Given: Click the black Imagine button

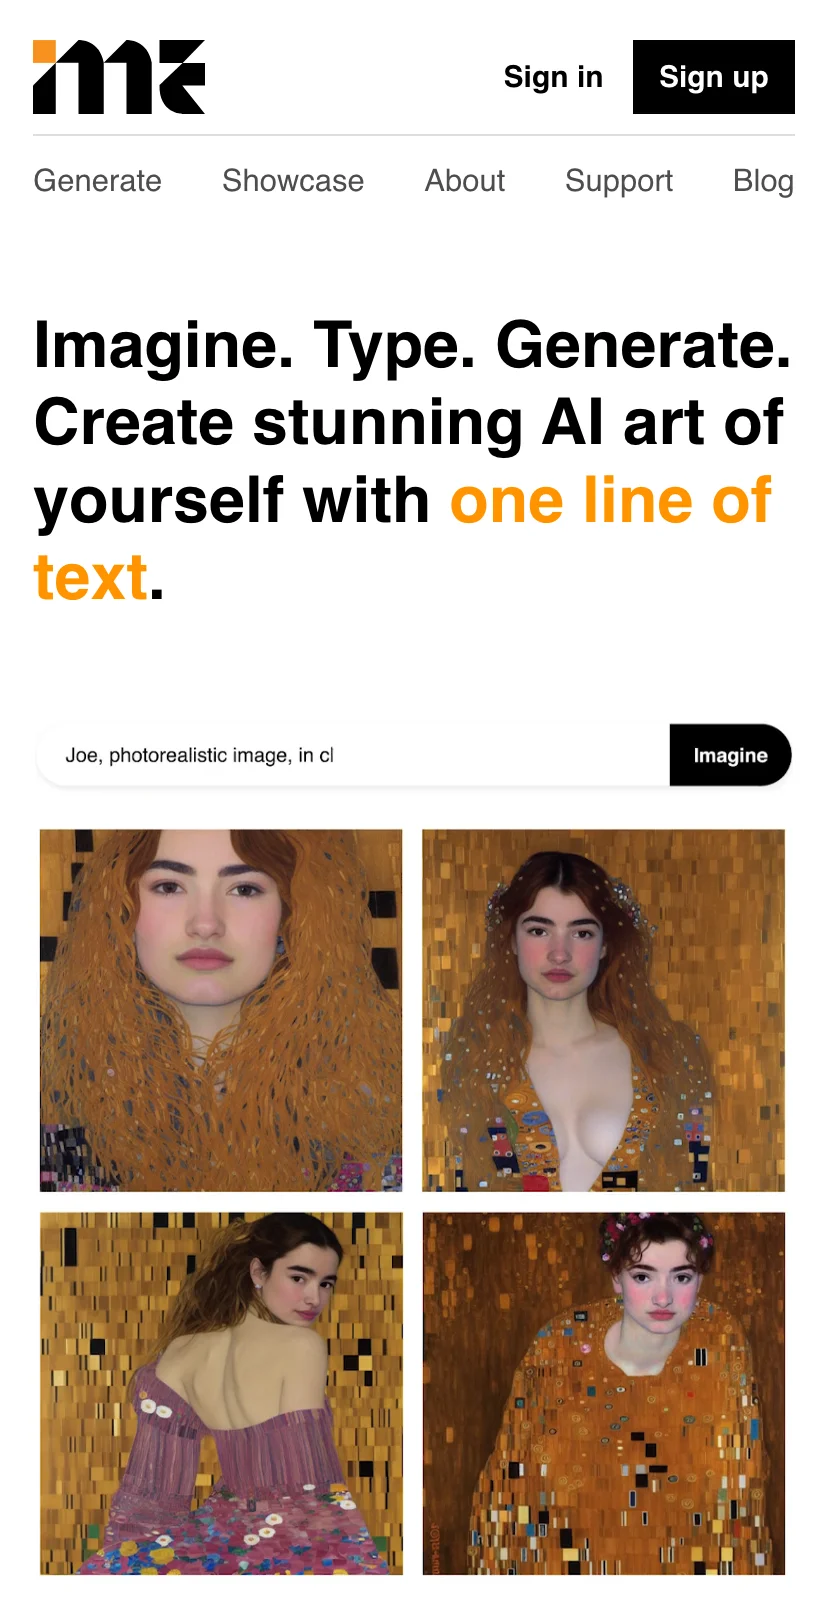Looking at the screenshot, I should (730, 755).
